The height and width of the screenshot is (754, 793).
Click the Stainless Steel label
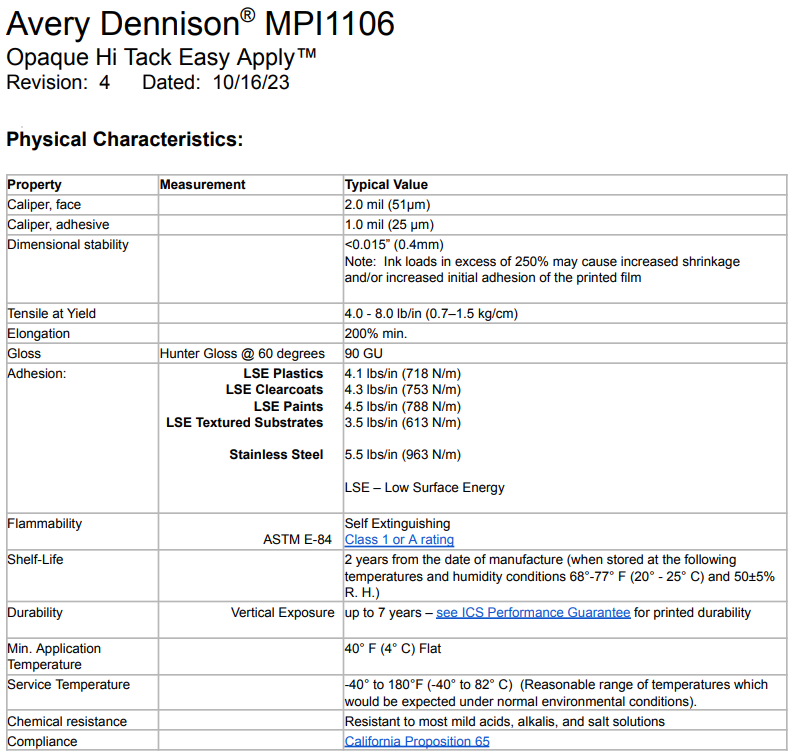(x=276, y=455)
